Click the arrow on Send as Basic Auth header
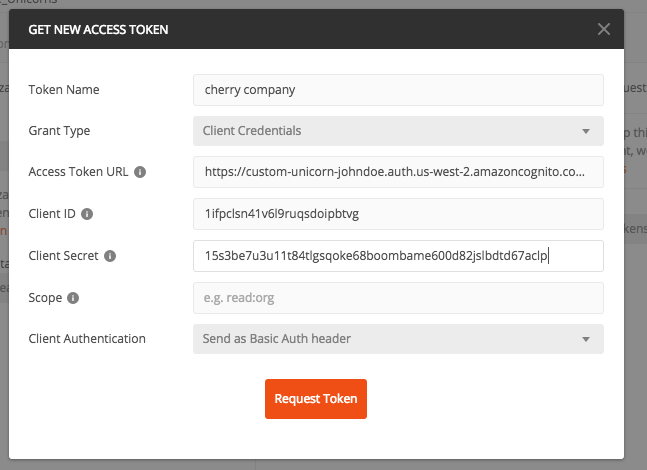 [x=586, y=339]
